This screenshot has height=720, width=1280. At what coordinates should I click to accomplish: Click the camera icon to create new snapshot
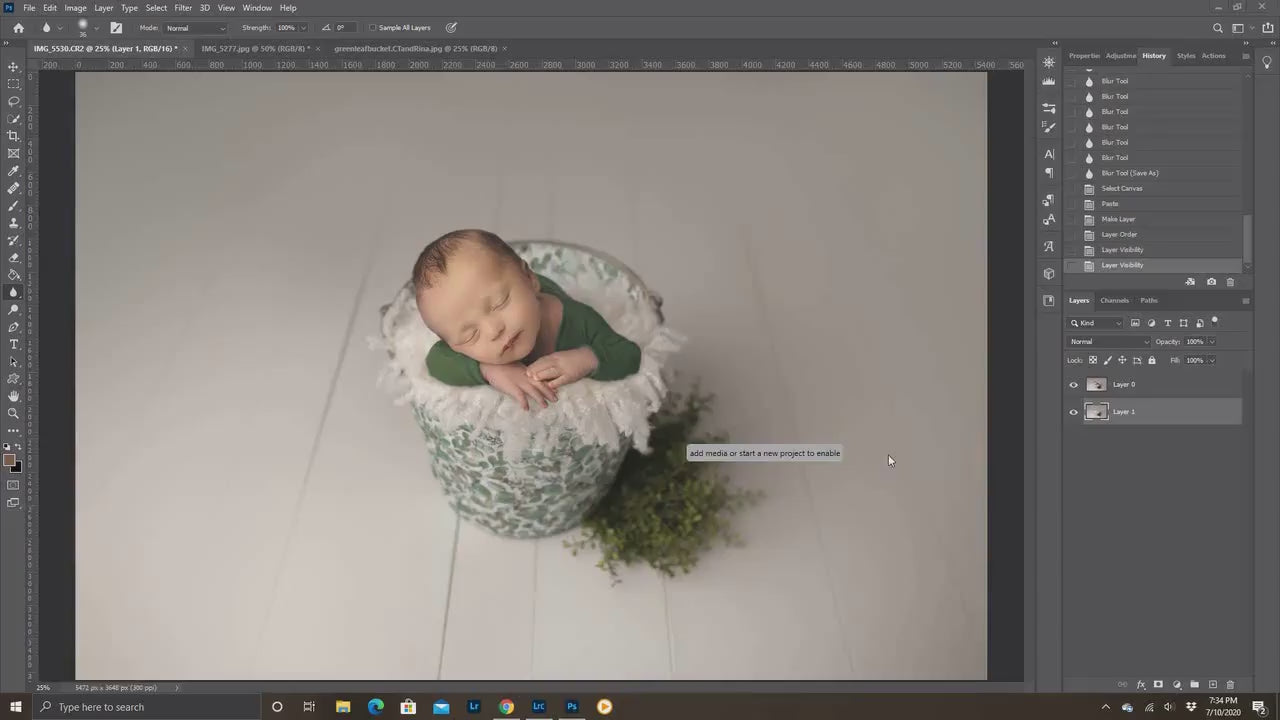[1211, 281]
